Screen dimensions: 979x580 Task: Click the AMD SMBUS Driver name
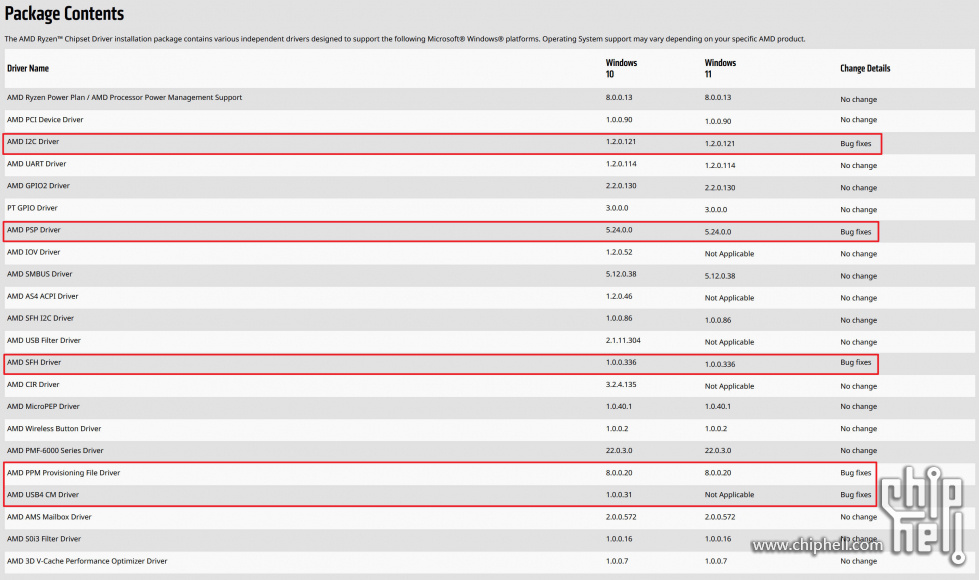[x=39, y=274]
